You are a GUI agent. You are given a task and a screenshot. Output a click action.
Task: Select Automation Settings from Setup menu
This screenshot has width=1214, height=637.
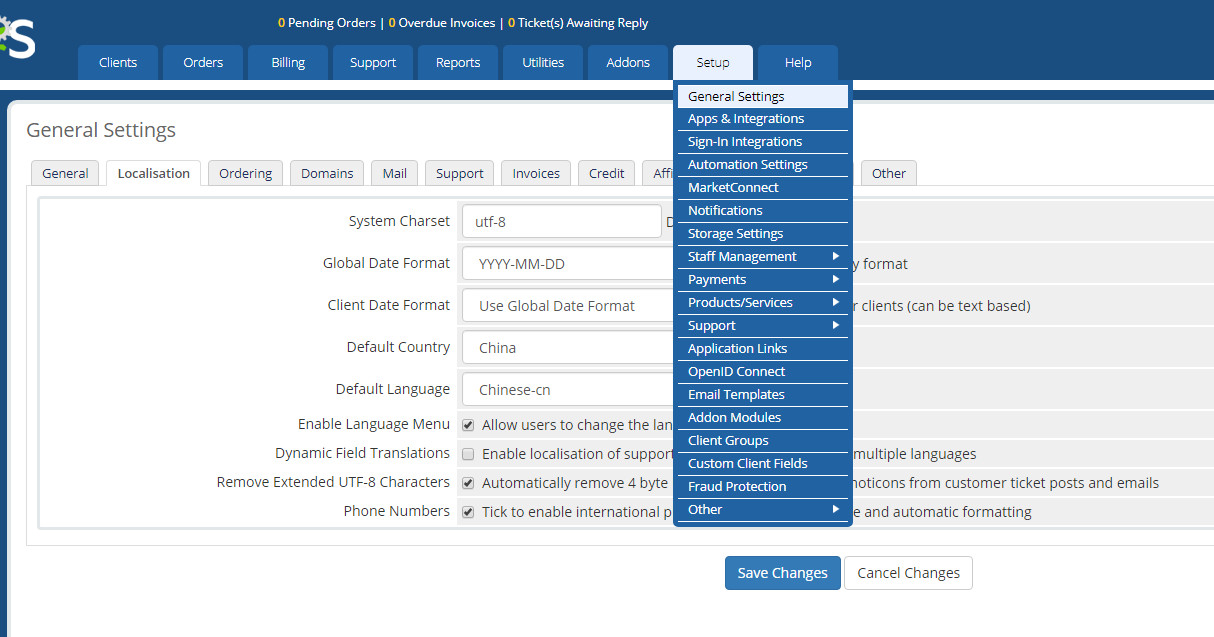(x=747, y=164)
